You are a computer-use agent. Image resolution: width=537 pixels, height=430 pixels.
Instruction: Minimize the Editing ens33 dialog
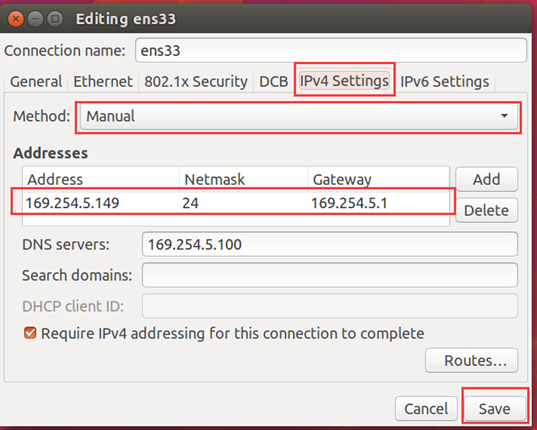tap(35, 19)
